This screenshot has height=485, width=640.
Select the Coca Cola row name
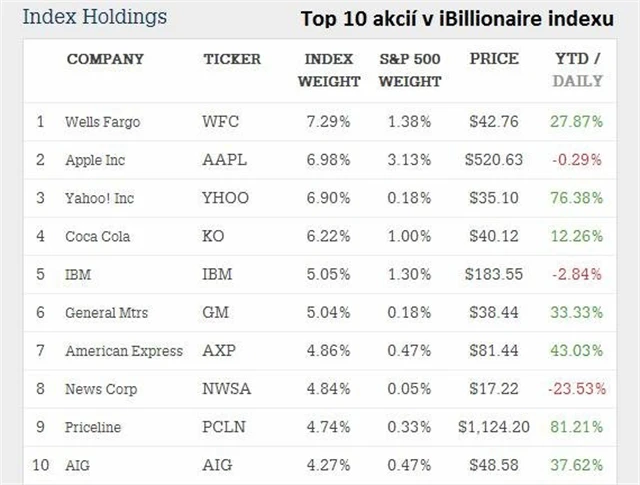tap(97, 237)
